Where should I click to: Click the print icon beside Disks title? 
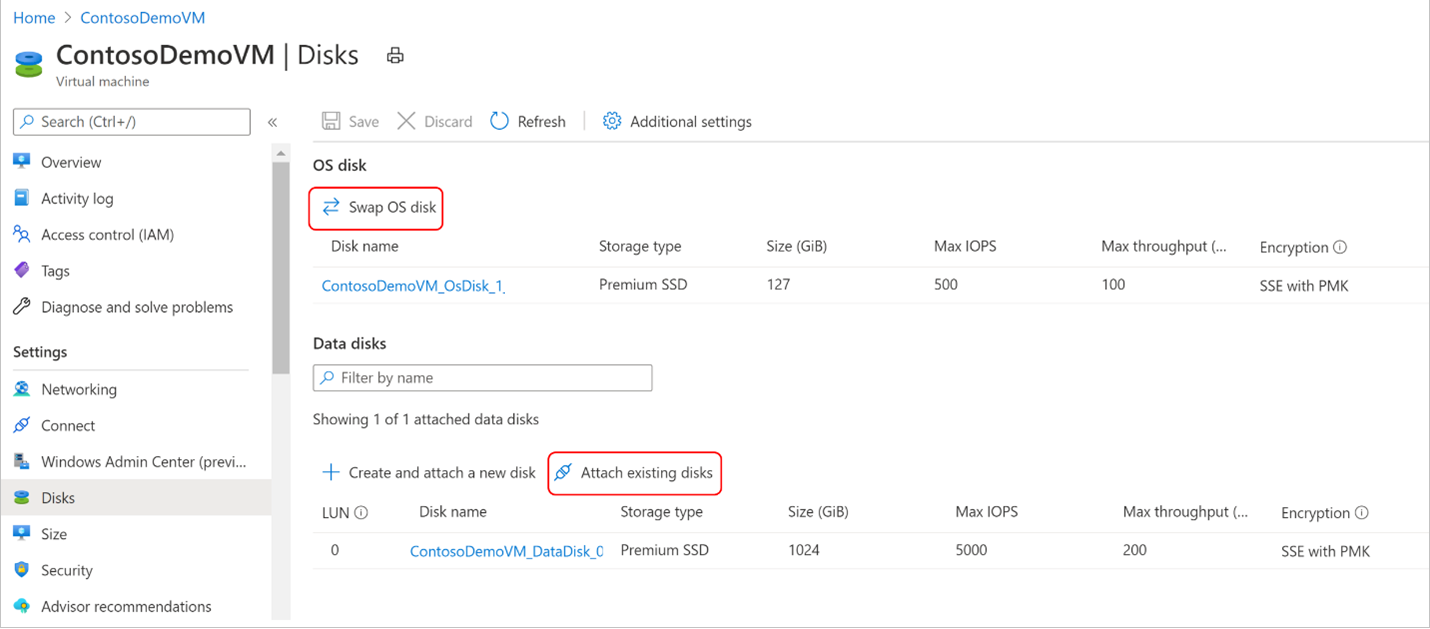tap(395, 56)
